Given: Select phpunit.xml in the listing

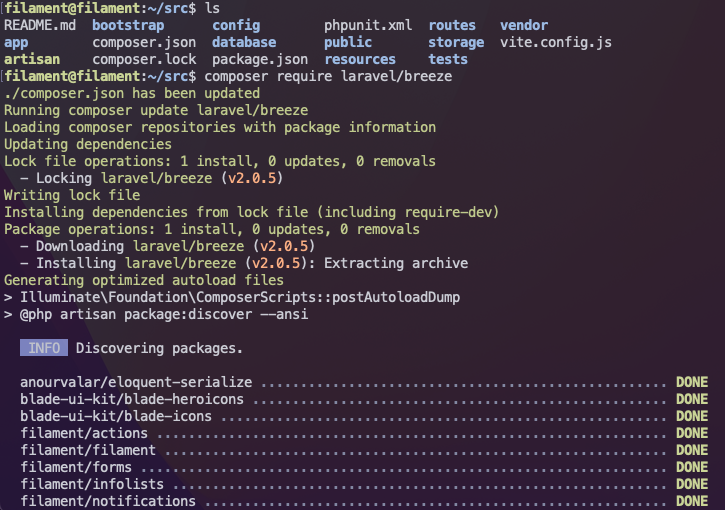Looking at the screenshot, I should click(368, 25).
